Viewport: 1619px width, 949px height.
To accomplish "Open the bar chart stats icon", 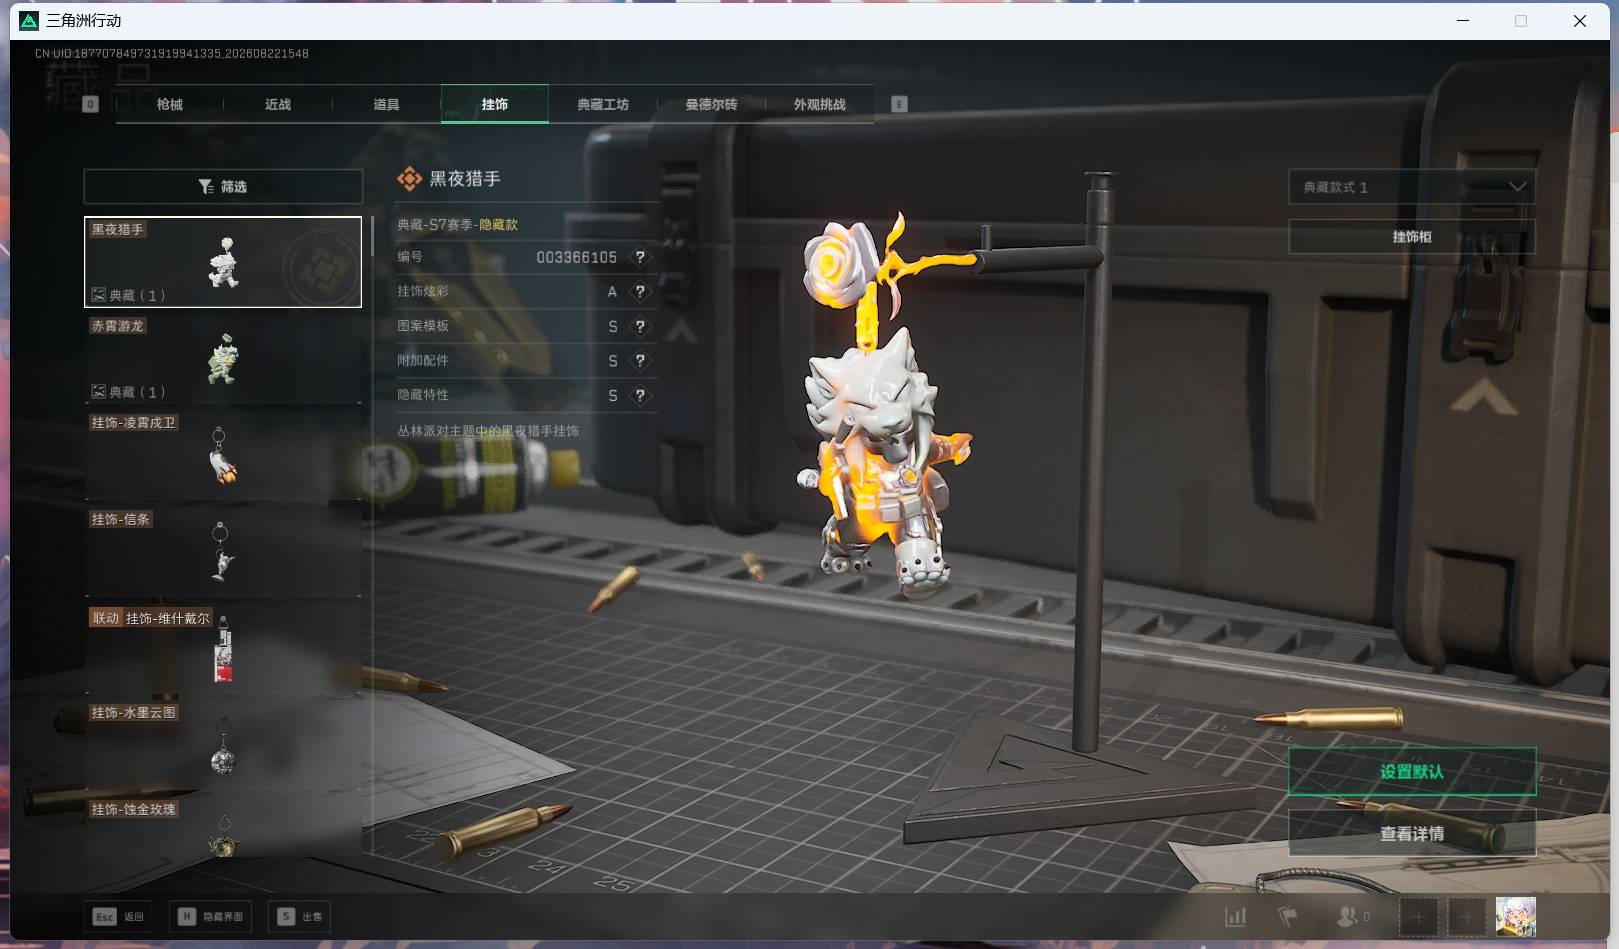I will [1236, 916].
